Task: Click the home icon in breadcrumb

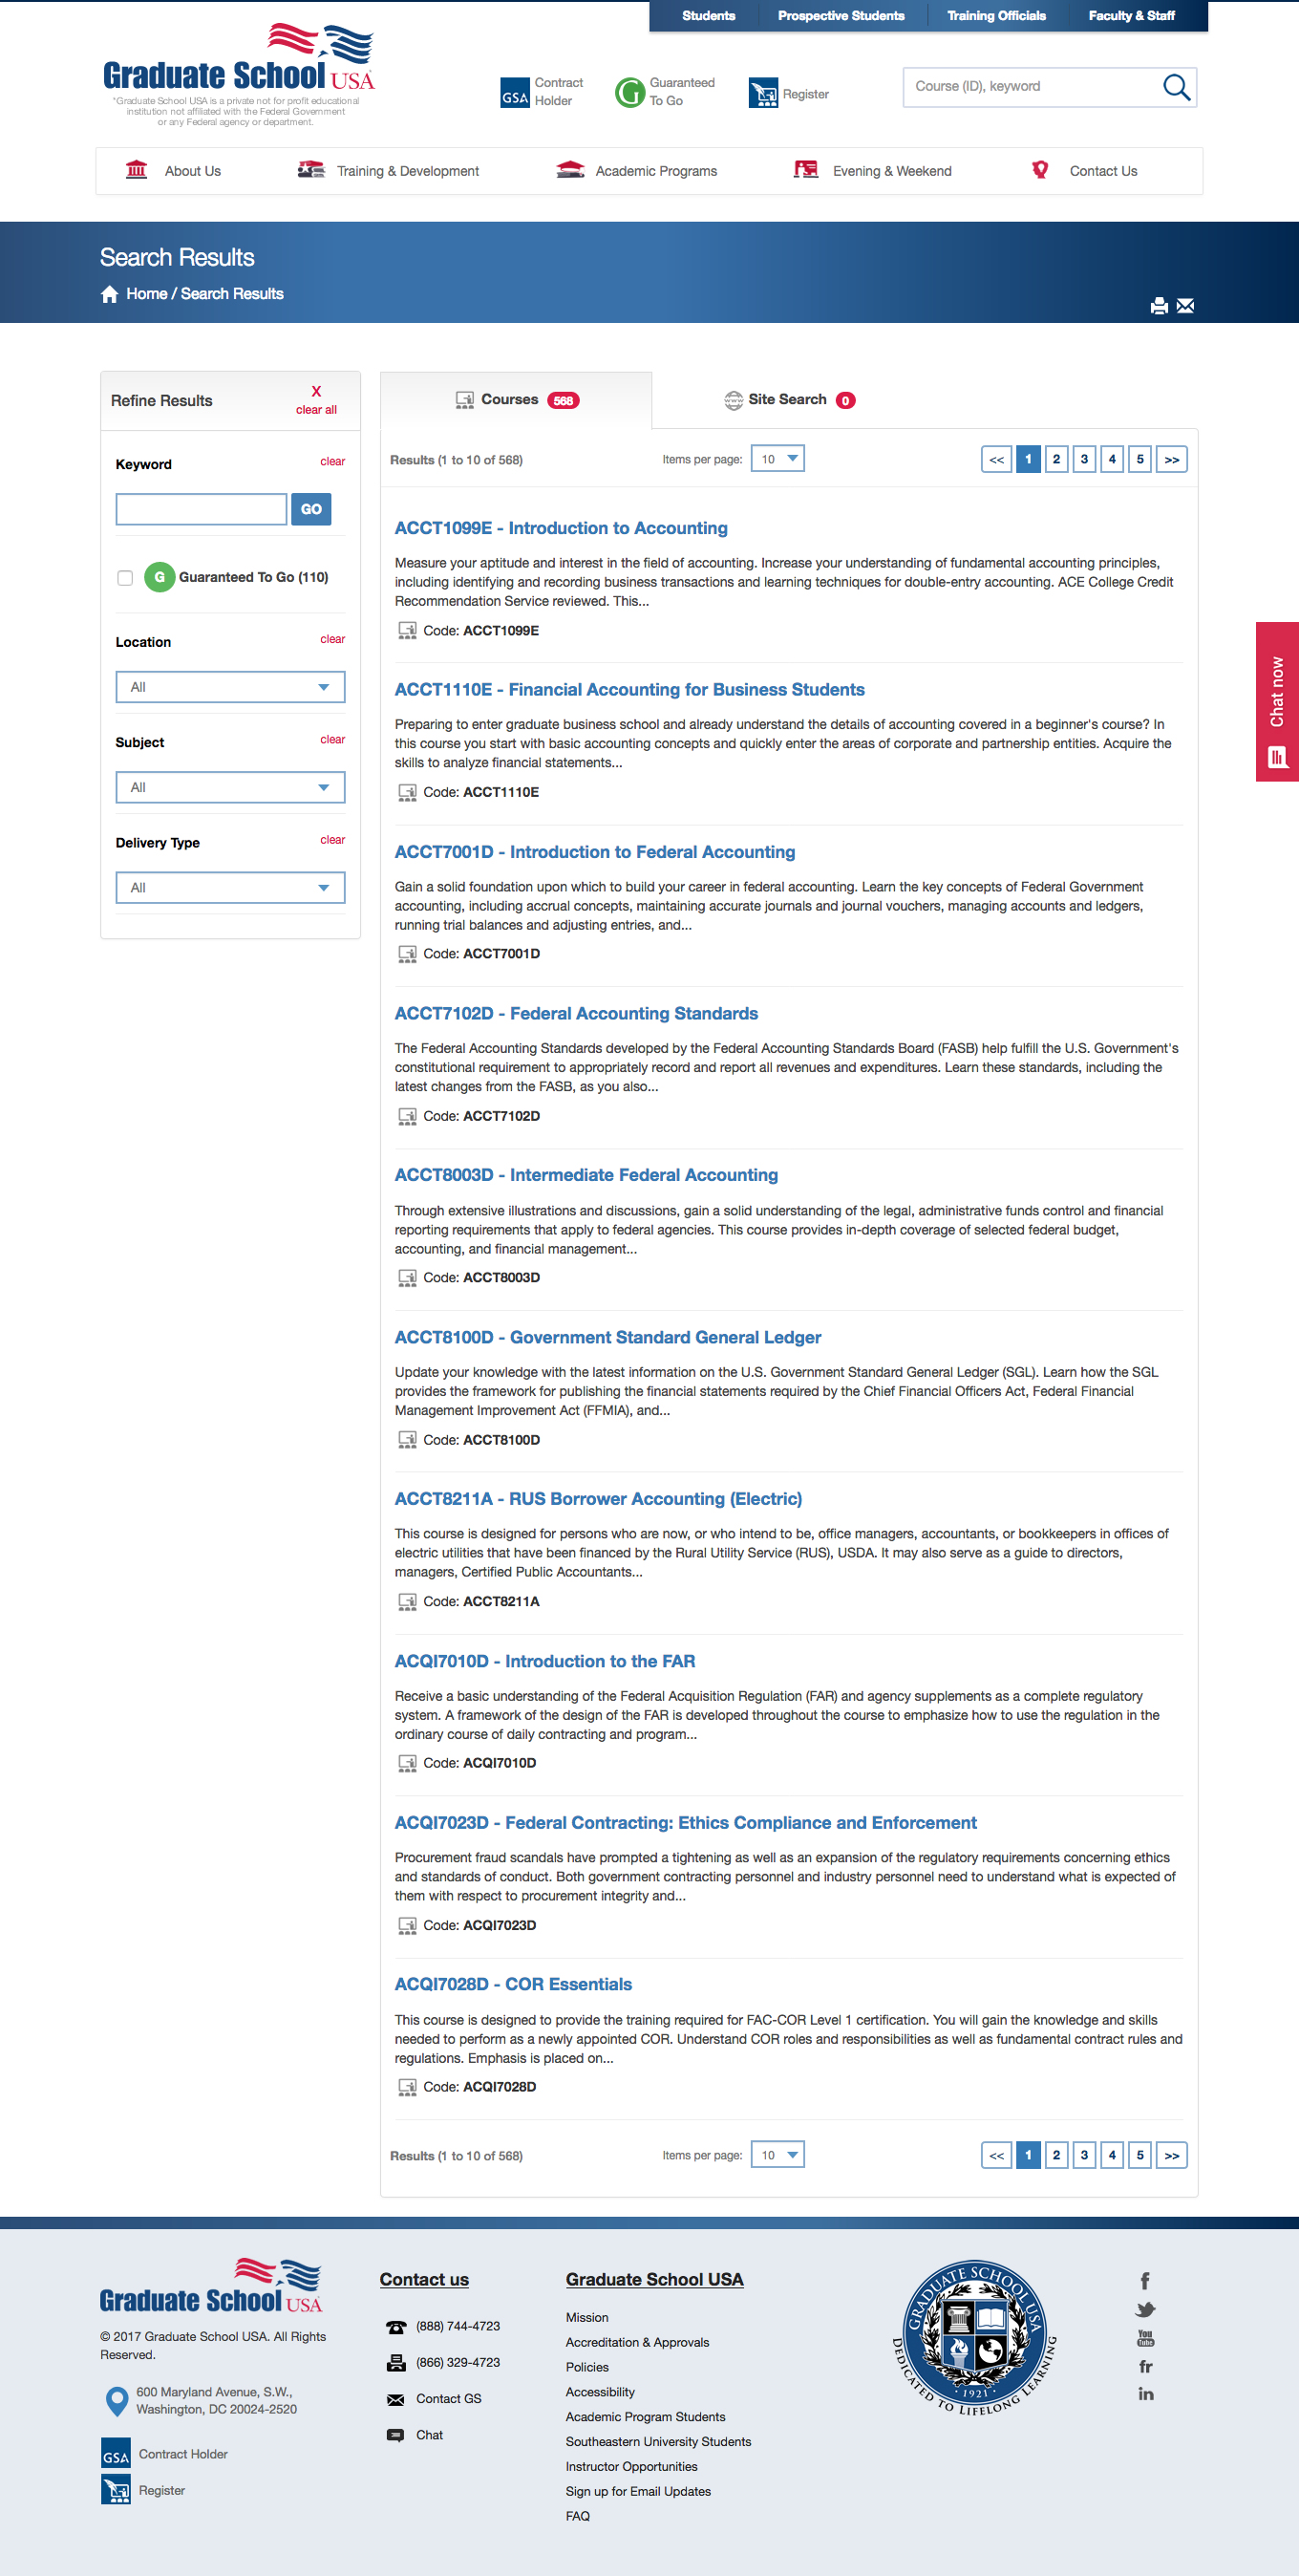Action: point(110,294)
